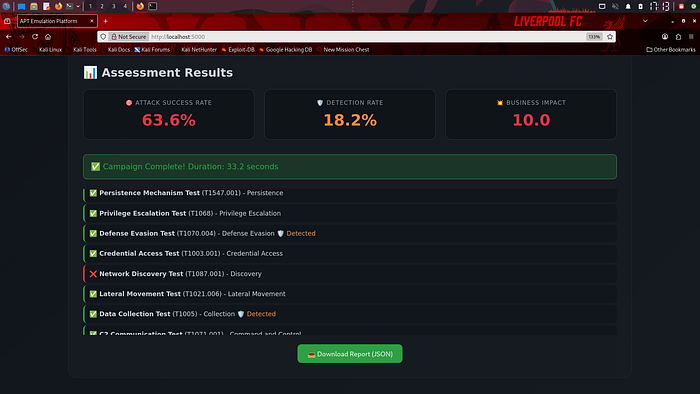The width and height of the screenshot is (700, 394).
Task: Go back one page
Action: 8,37
